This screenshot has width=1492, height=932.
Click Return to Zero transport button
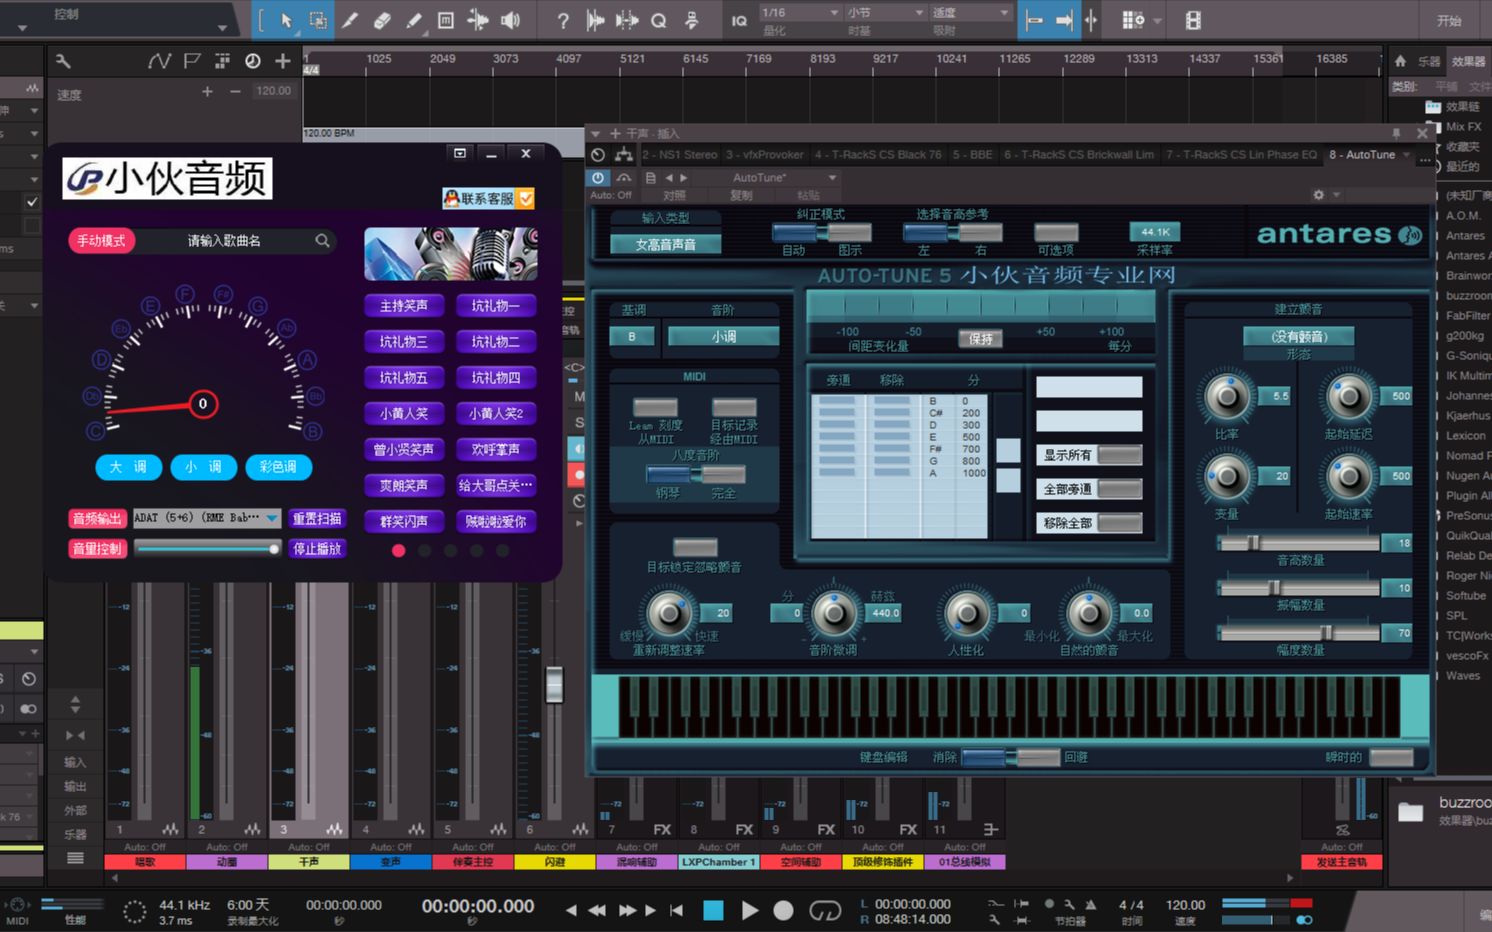click(x=677, y=910)
